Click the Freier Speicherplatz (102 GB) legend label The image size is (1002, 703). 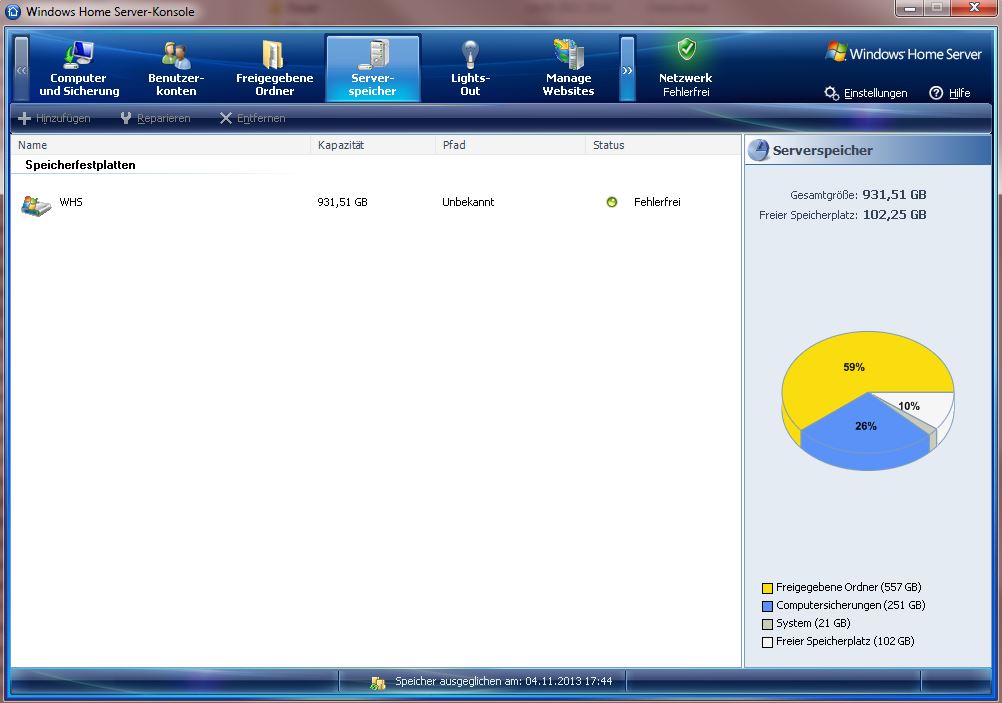click(845, 641)
